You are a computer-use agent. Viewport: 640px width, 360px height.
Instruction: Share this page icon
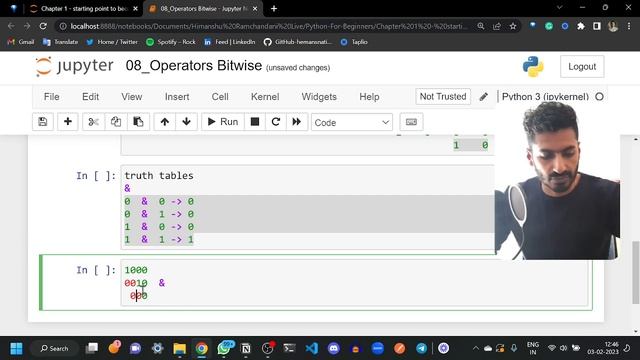[x=497, y=26]
